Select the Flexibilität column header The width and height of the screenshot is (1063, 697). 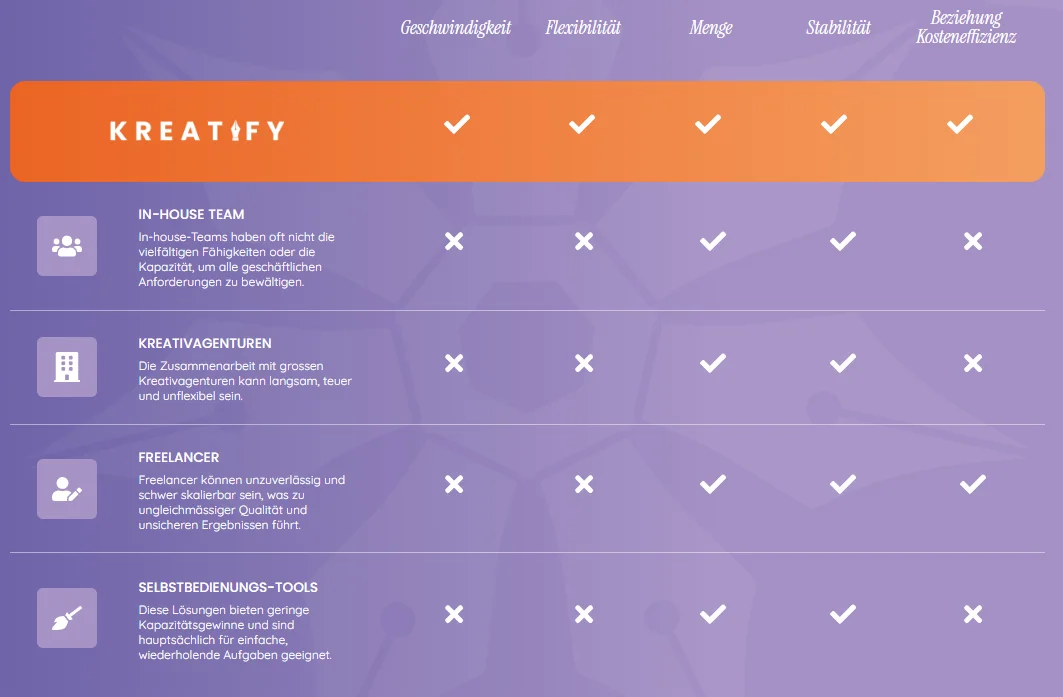pyautogui.click(x=583, y=28)
